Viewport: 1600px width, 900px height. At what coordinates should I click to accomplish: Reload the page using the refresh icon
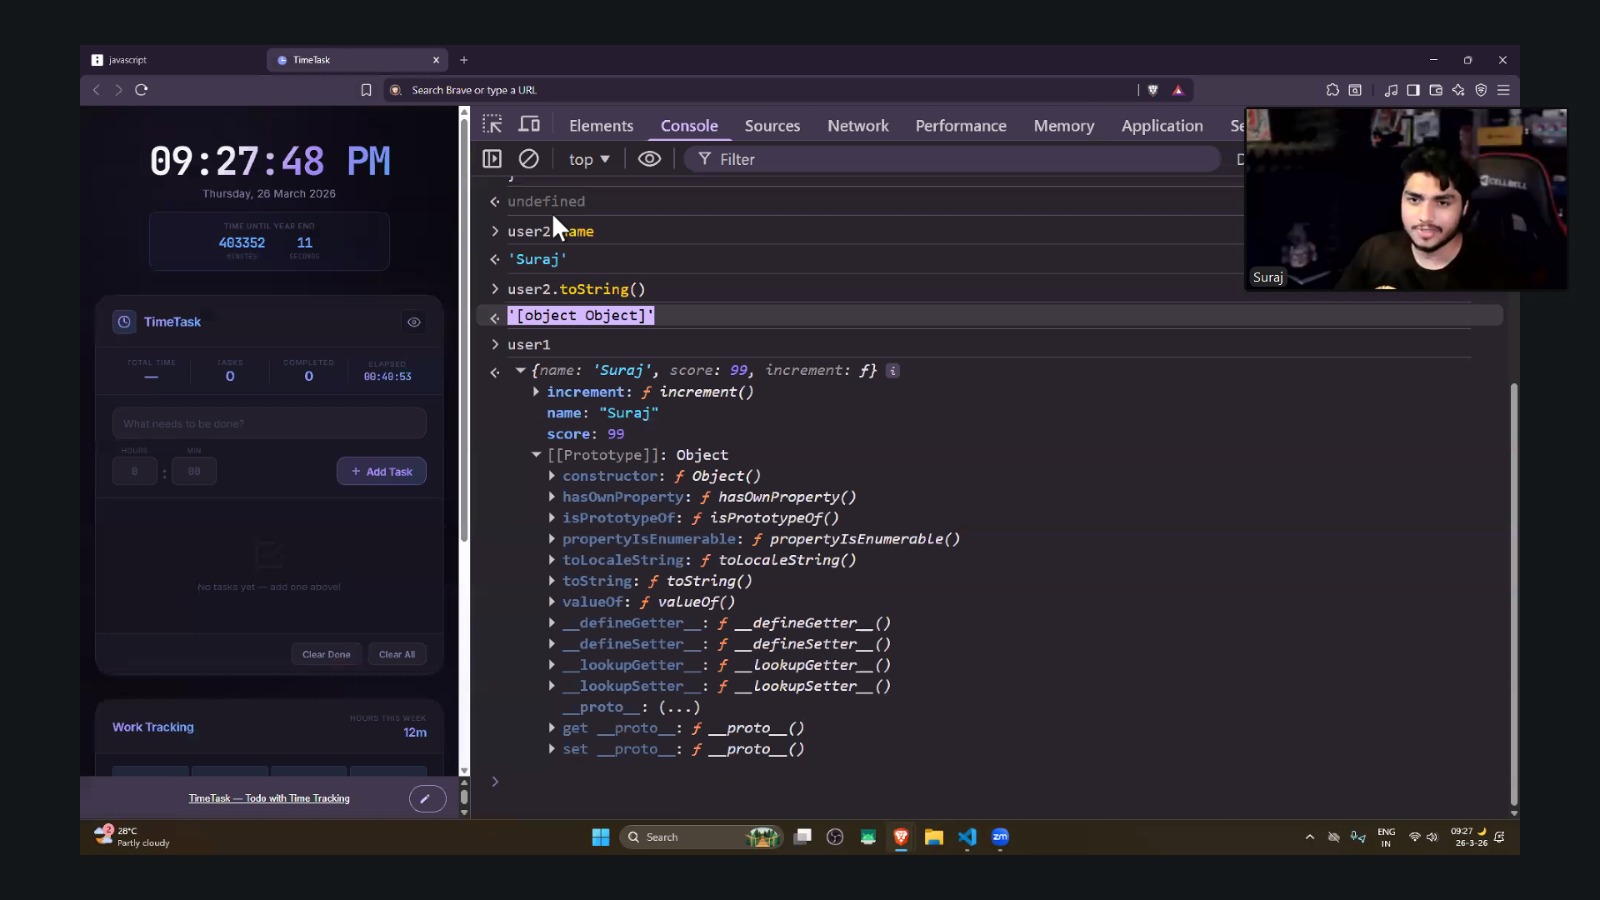coord(141,90)
